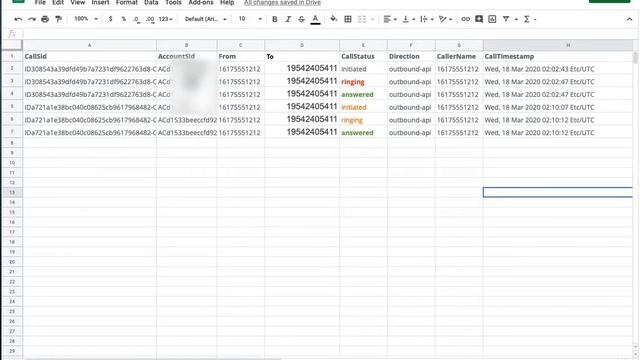Viewport: 640px width, 360px height.
Task: Open the Insert menu
Action: (x=100, y=2)
